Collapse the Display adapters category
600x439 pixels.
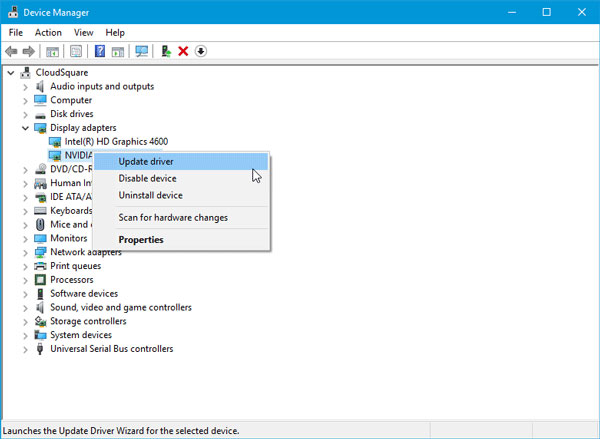[25, 128]
